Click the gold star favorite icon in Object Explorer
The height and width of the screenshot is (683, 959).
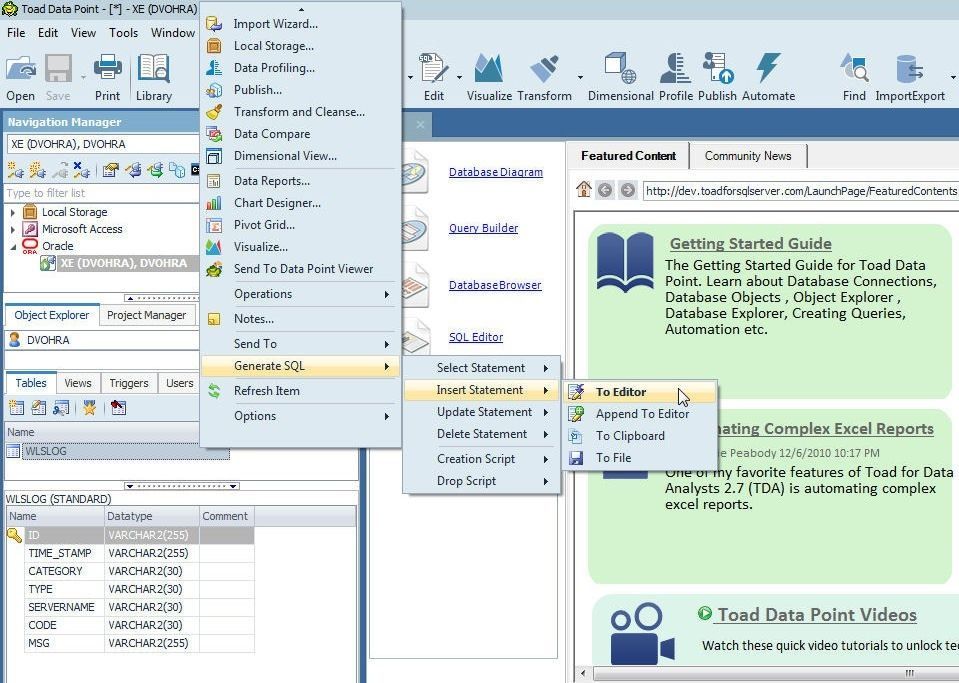(x=90, y=408)
